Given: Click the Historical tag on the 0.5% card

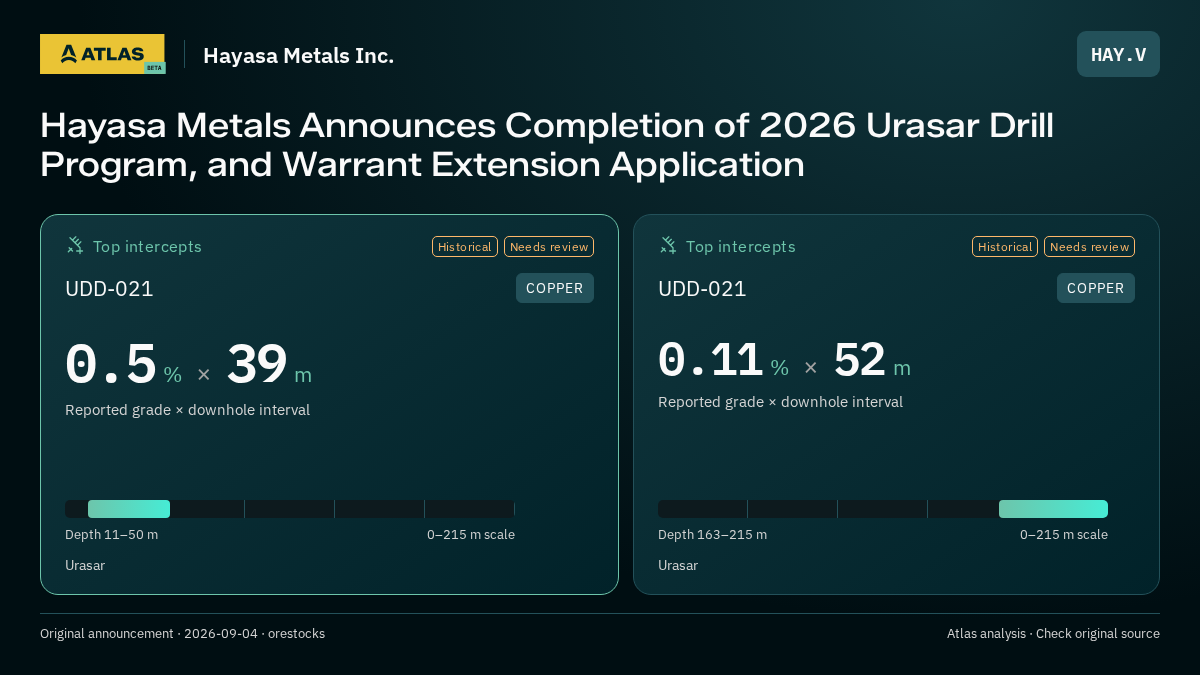Looking at the screenshot, I should pos(465,247).
